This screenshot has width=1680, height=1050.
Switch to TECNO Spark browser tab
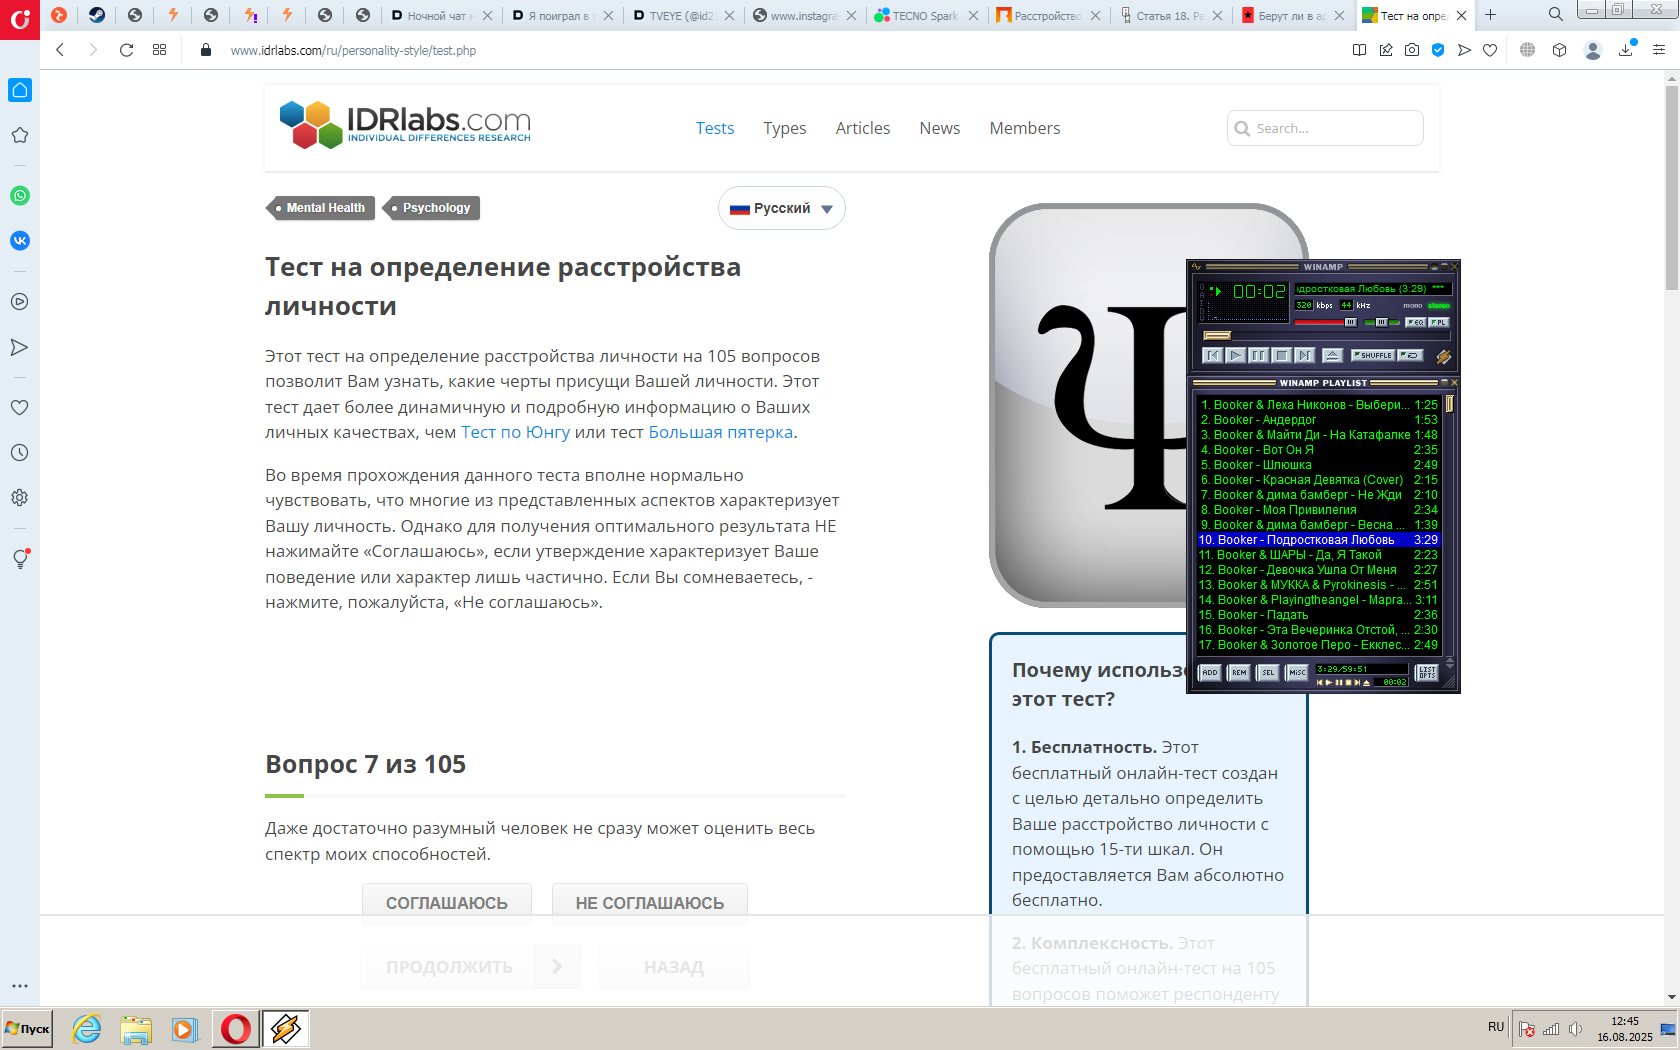pyautogui.click(x=925, y=15)
